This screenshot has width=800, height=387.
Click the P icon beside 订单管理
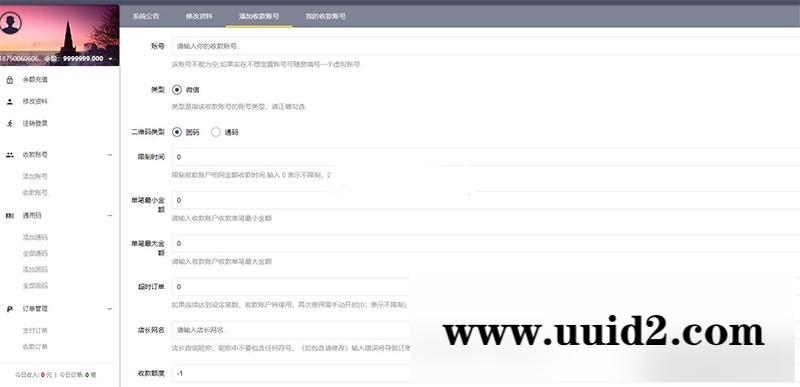click(x=10, y=308)
